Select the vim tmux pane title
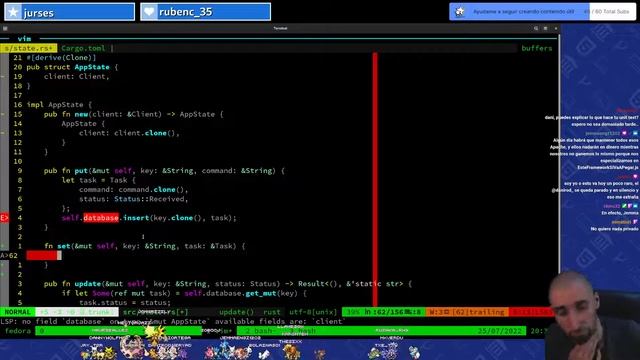Screen dimensions: 640x360 (x=24, y=39)
